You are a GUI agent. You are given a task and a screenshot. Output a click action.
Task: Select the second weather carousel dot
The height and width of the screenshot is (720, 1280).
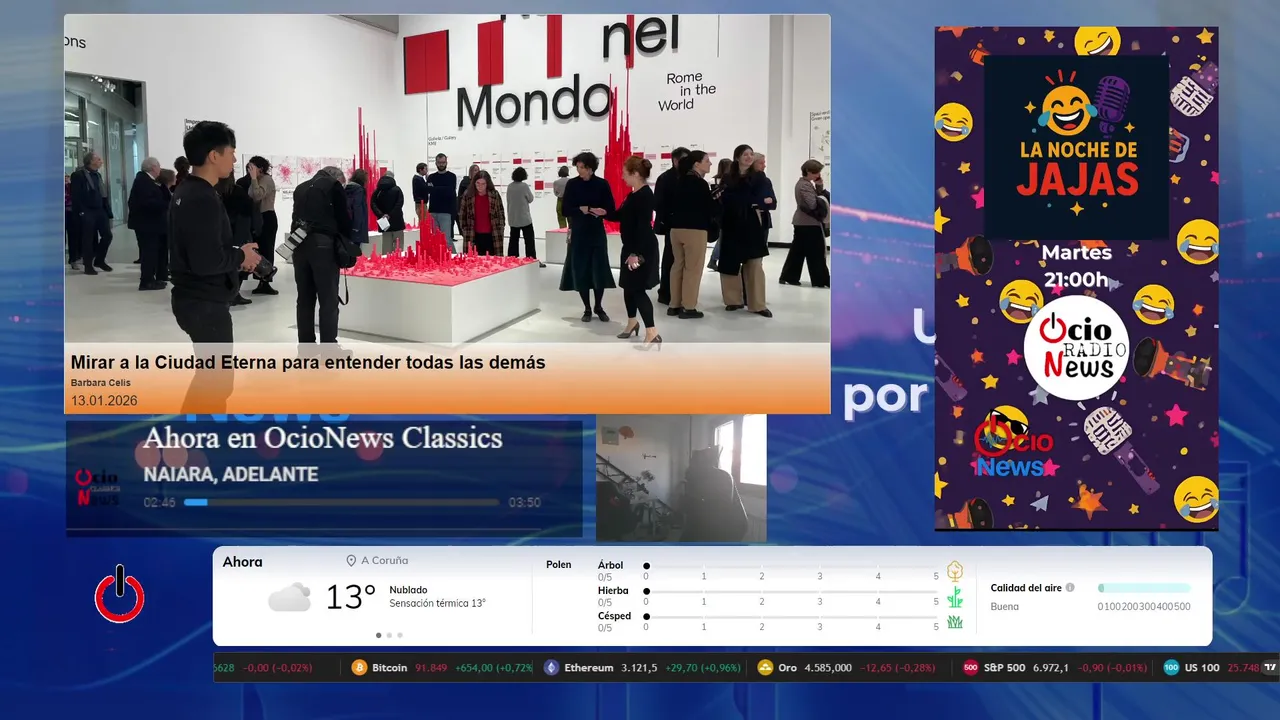coord(389,635)
